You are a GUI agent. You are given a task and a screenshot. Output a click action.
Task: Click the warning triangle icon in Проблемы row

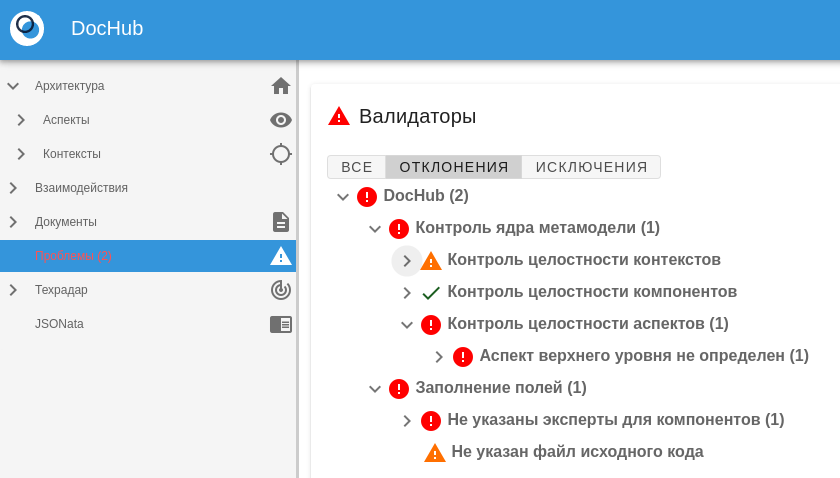pos(281,256)
